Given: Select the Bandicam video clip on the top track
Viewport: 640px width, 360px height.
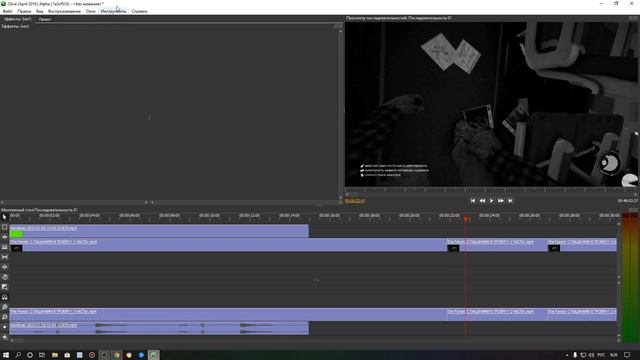Looking at the screenshot, I should click(x=159, y=231).
